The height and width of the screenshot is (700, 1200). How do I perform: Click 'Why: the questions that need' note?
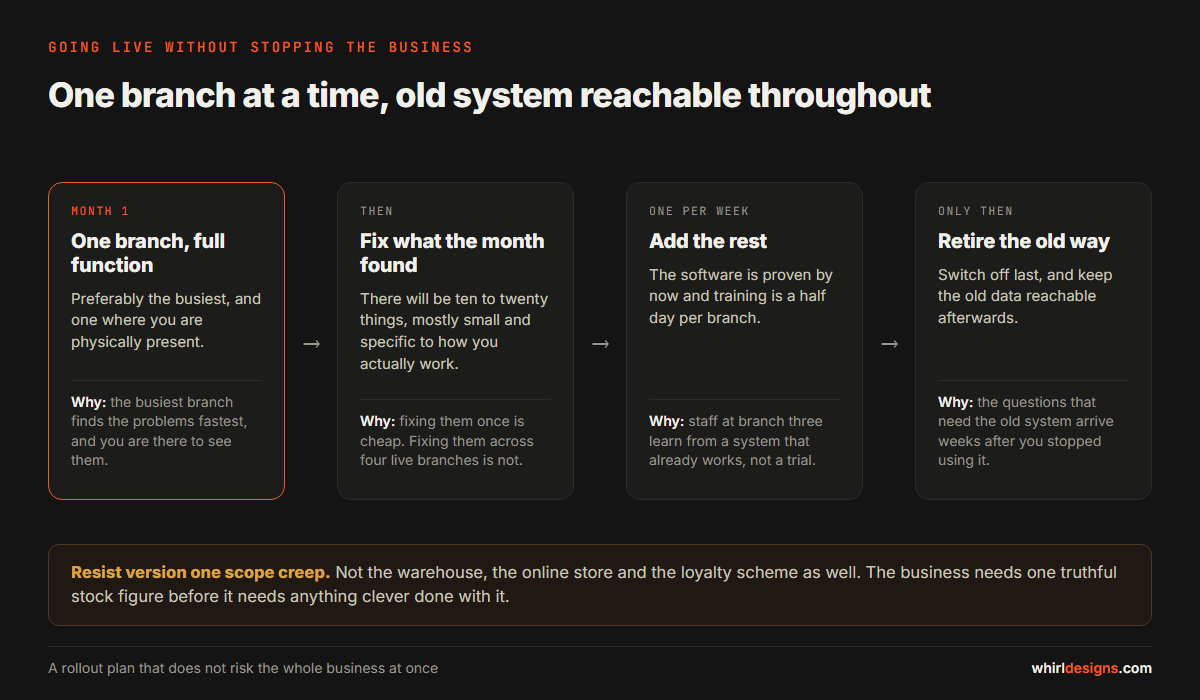1025,431
